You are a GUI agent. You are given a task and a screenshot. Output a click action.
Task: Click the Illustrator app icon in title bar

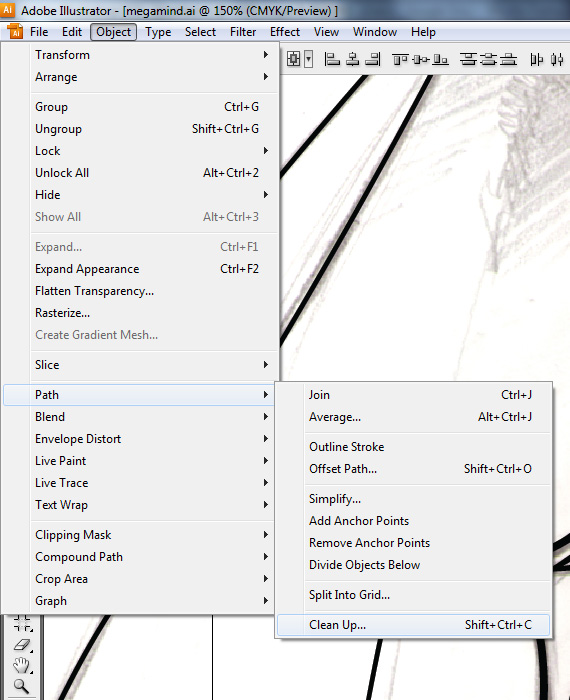(8, 9)
